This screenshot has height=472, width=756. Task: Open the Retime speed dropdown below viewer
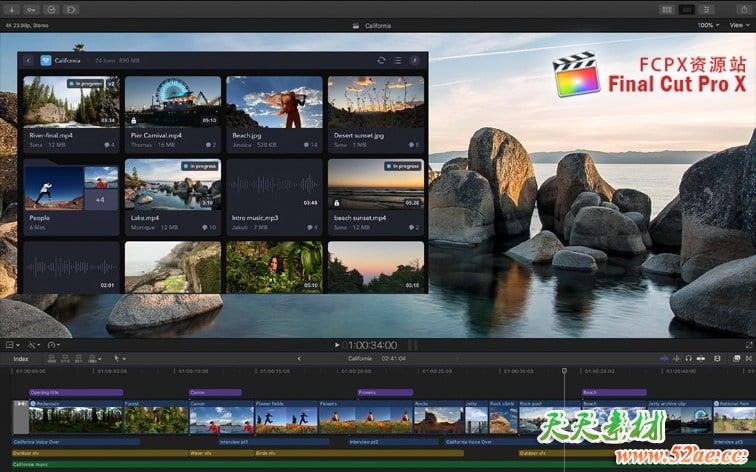(x=54, y=345)
